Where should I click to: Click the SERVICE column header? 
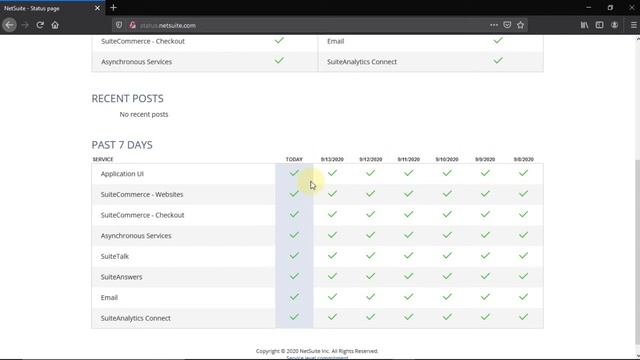click(x=103, y=159)
